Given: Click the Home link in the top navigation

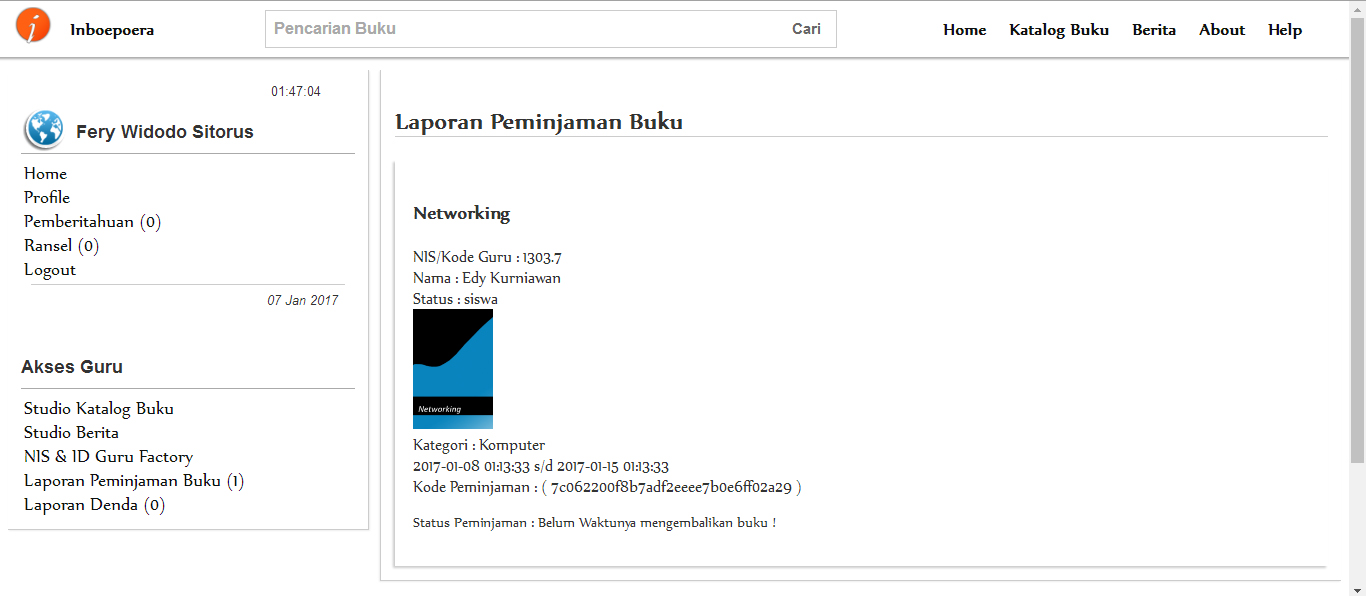Looking at the screenshot, I should [963, 29].
